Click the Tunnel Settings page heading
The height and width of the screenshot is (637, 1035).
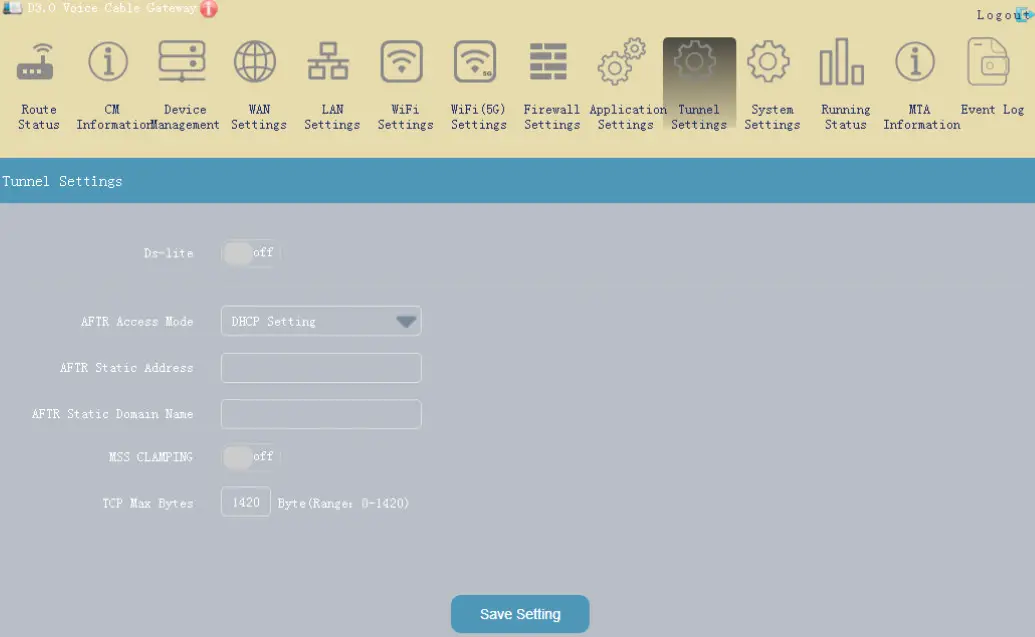[x=62, y=181]
